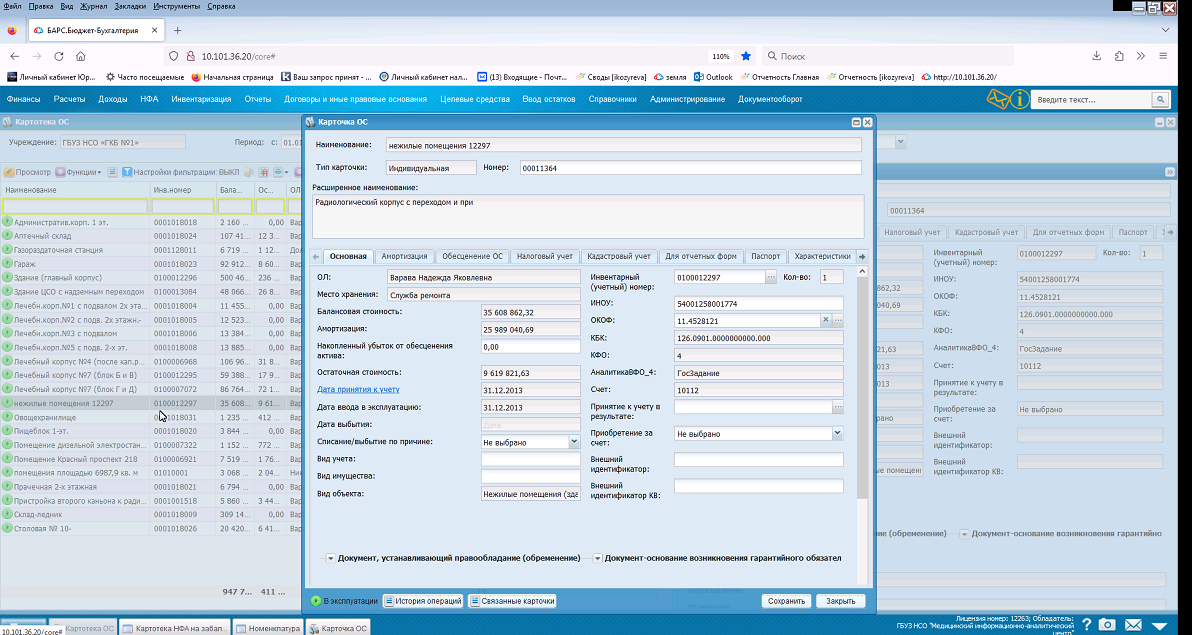The height and width of the screenshot is (635, 1192).
Task: Clear the ОКОФ field with X icon
Action: point(826,321)
